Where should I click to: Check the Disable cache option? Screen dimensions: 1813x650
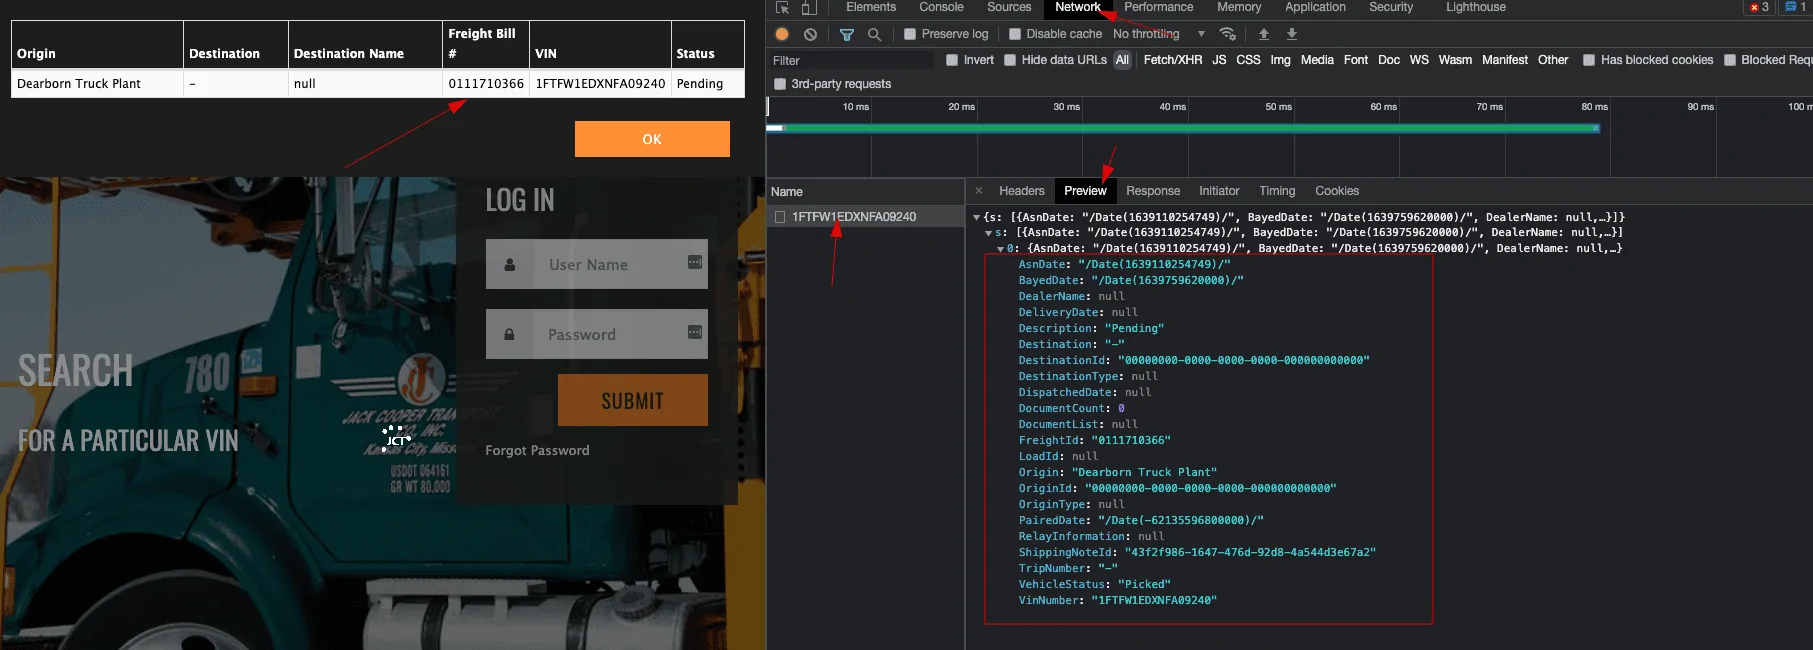(x=1015, y=34)
